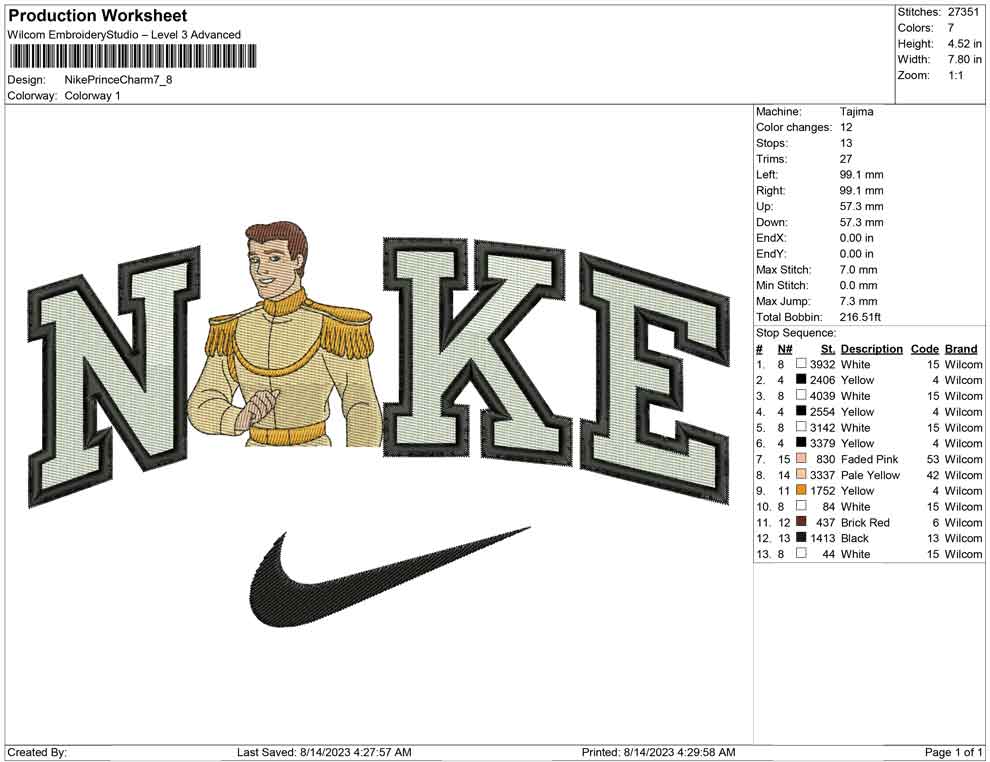
Task: Select the Brick Red color swatch
Action: pos(801,522)
